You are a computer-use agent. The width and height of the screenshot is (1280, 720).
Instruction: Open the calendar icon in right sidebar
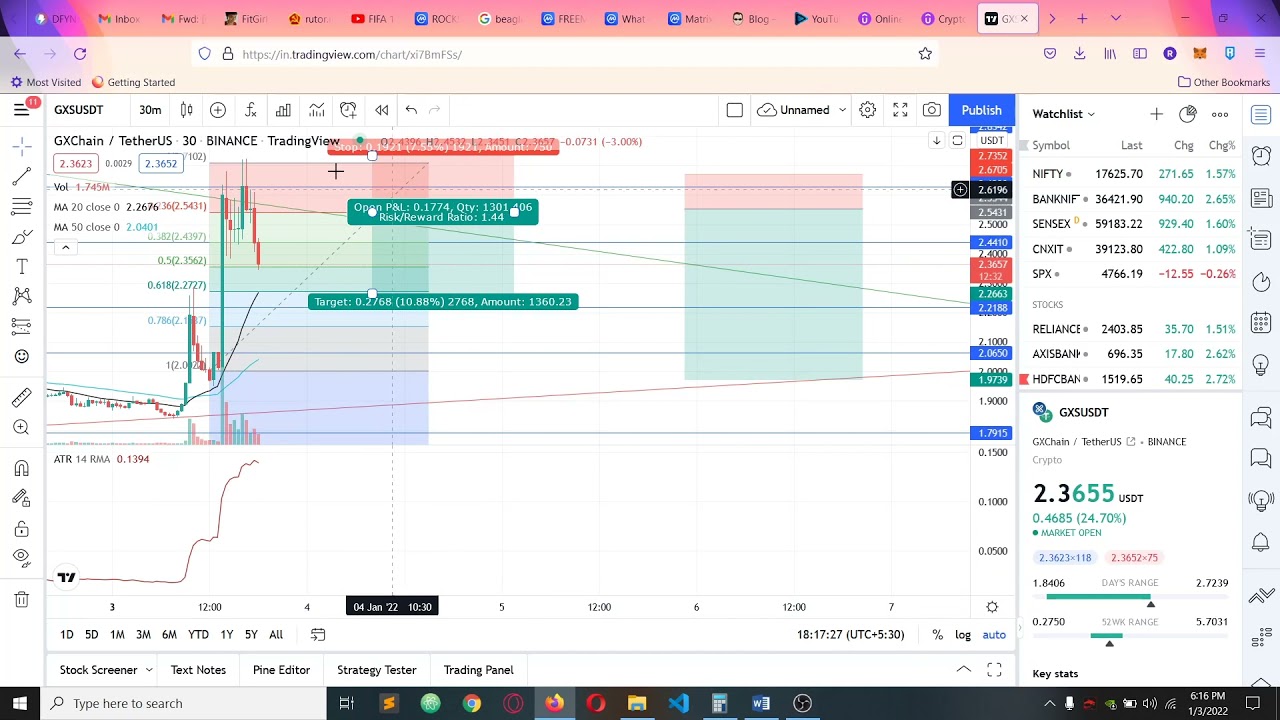(1261, 323)
